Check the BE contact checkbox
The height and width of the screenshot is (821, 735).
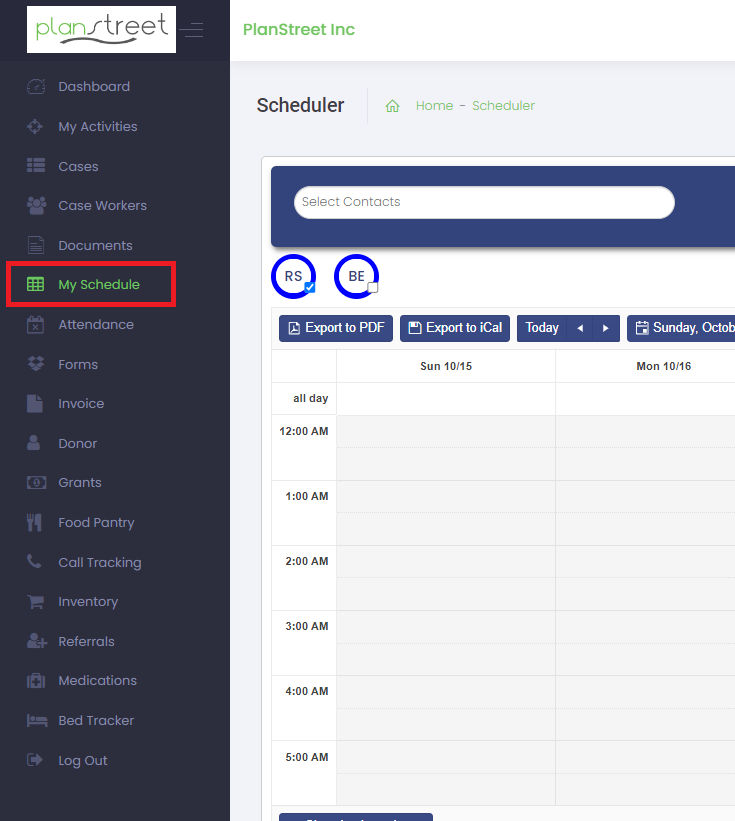click(373, 287)
